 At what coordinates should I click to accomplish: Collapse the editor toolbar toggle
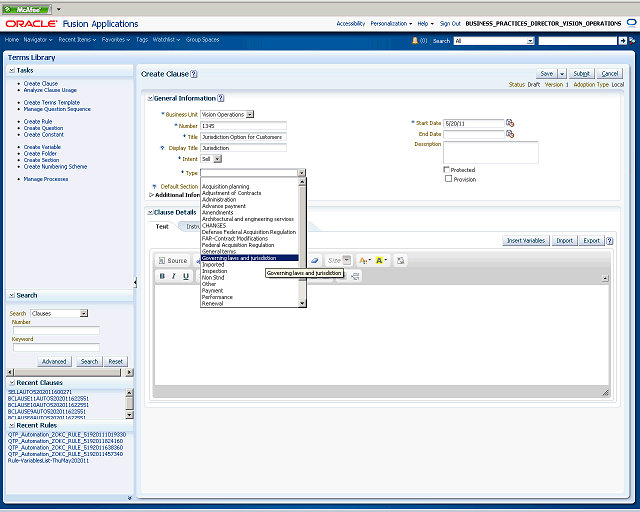[605, 278]
